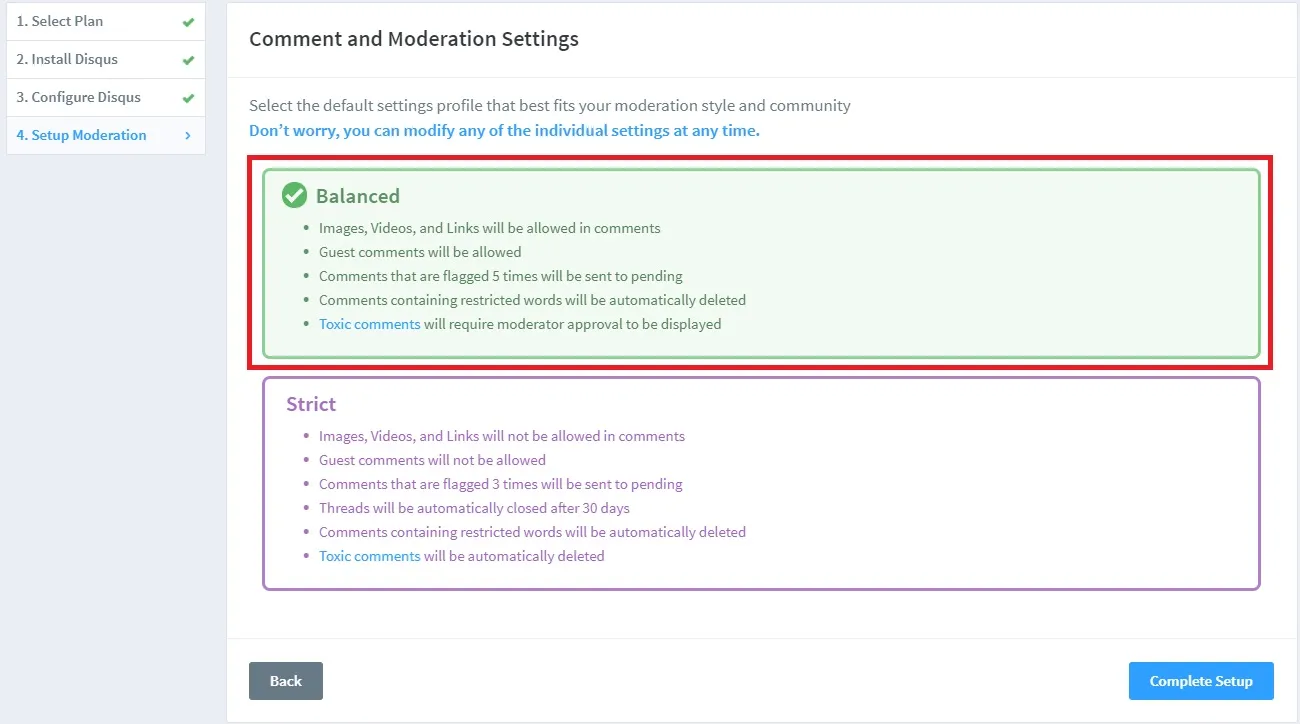This screenshot has height=724, width=1300.
Task: Click the Guest comments allowed bullet under Balanced
Action: coord(419,251)
